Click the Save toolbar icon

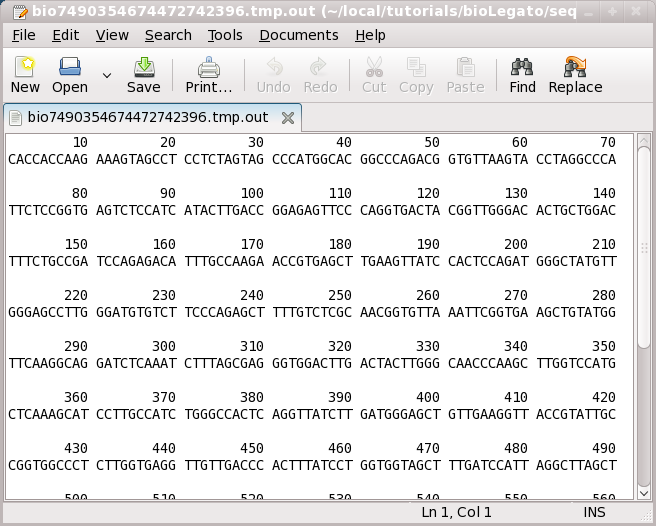[144, 67]
